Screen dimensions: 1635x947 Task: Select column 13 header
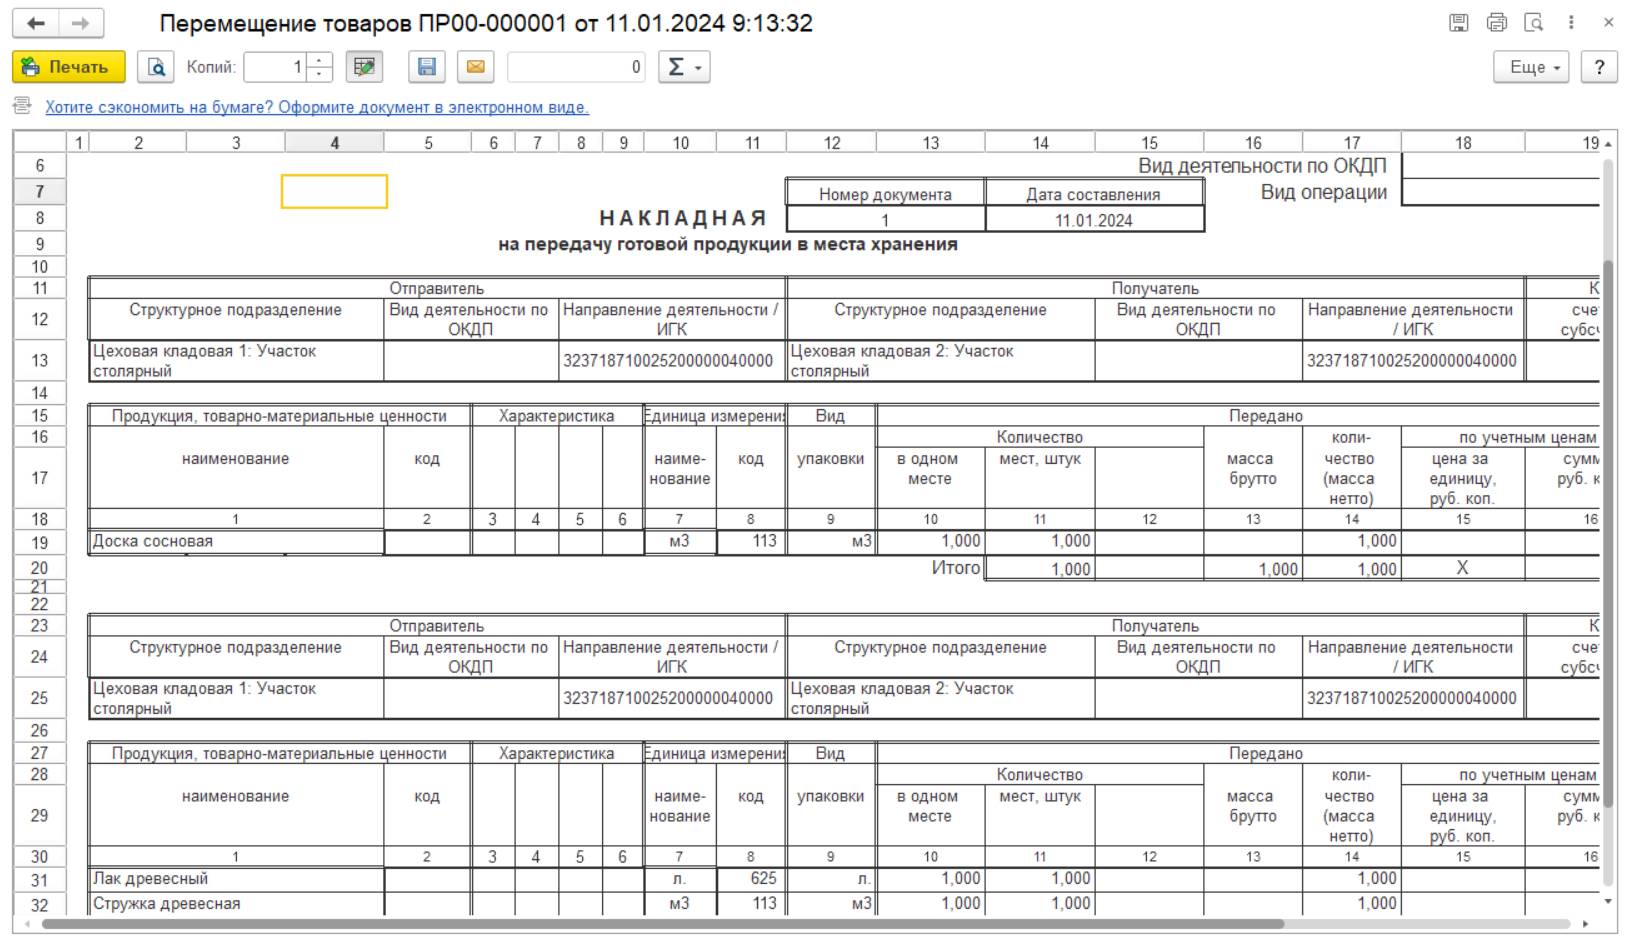pos(931,143)
